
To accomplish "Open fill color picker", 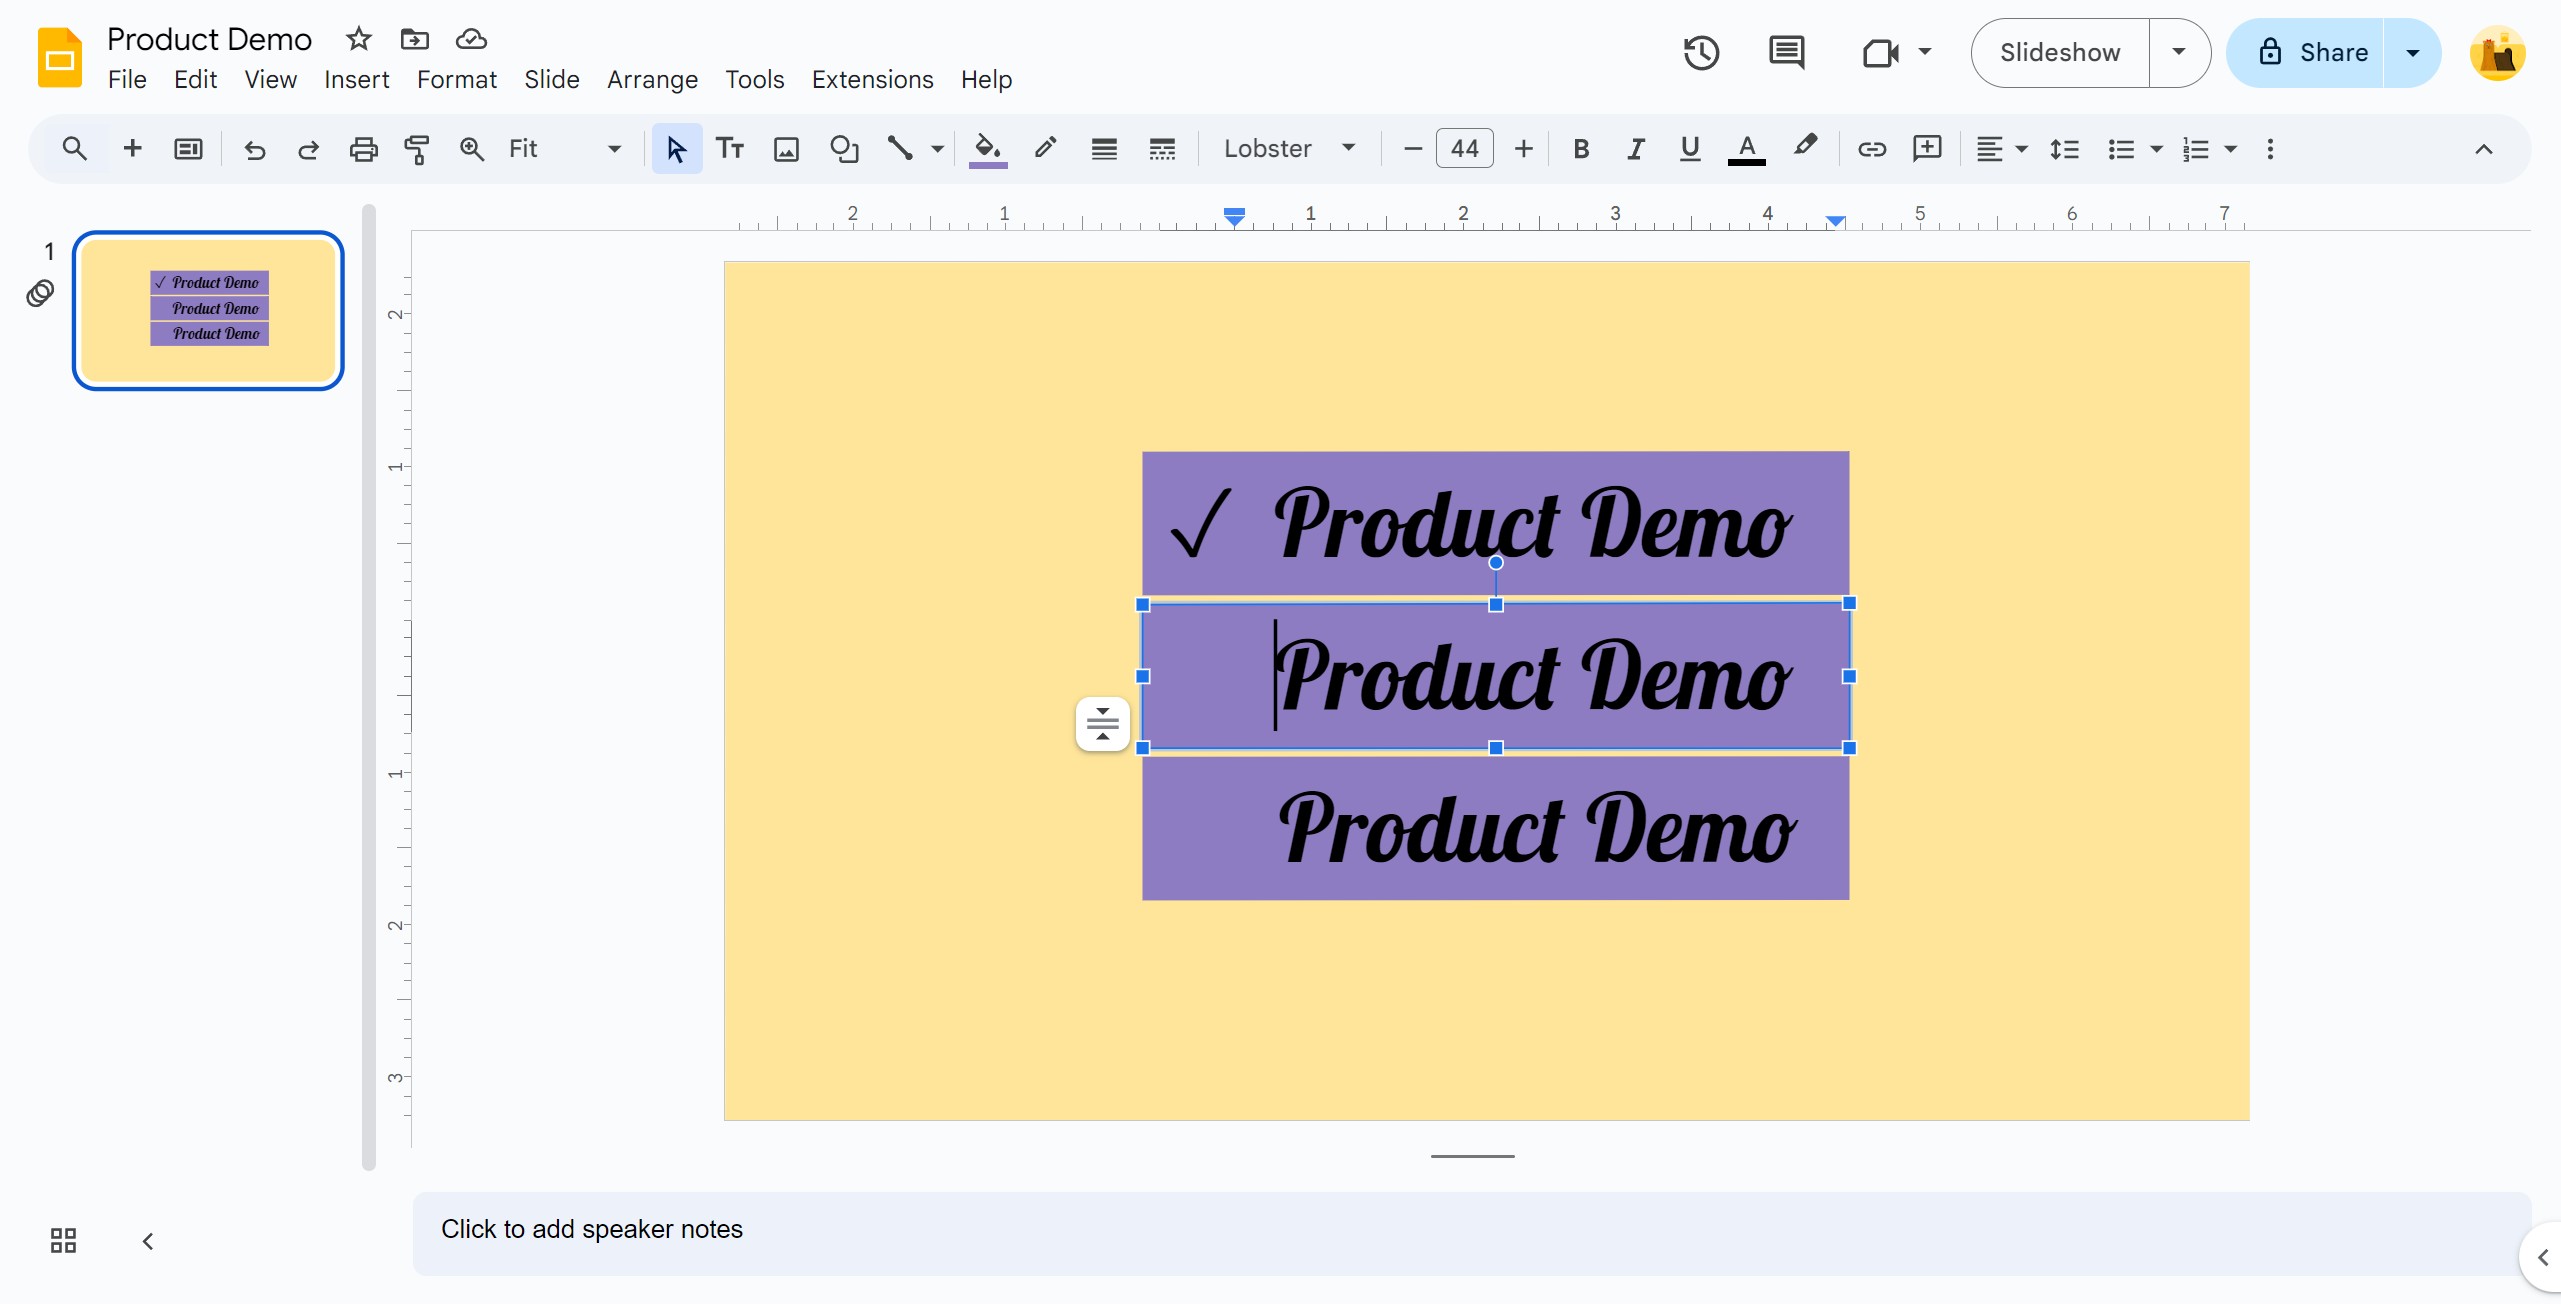I will 988,149.
